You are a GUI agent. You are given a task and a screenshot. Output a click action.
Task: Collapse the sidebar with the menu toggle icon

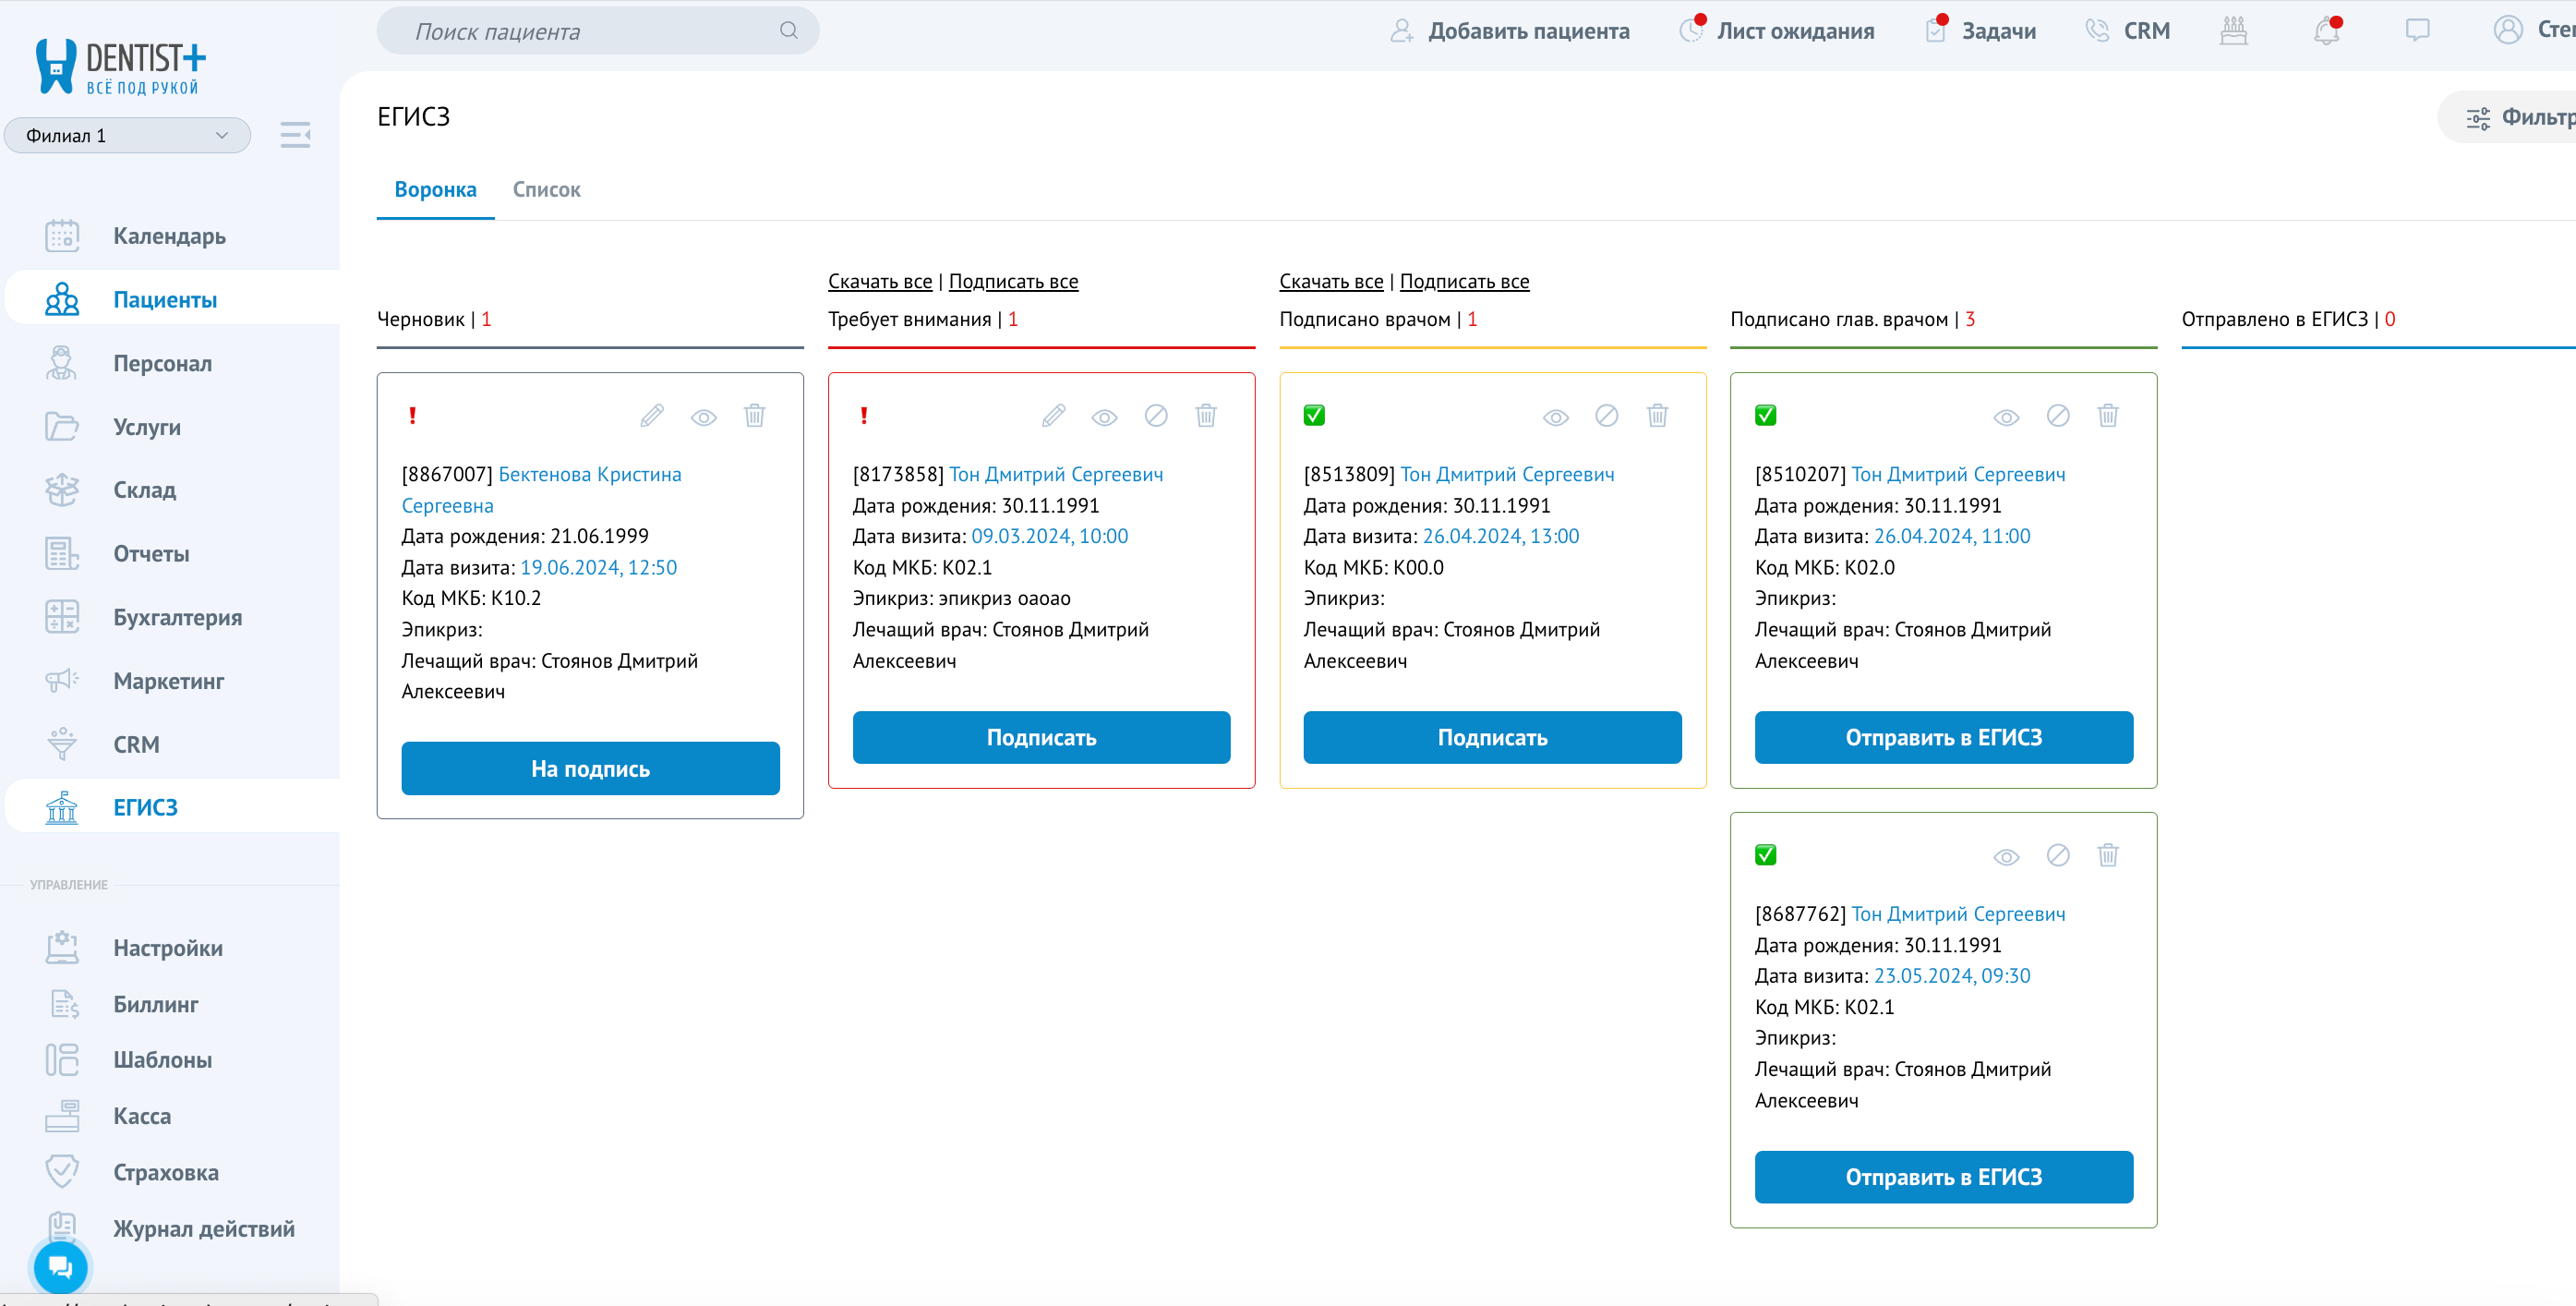[295, 135]
